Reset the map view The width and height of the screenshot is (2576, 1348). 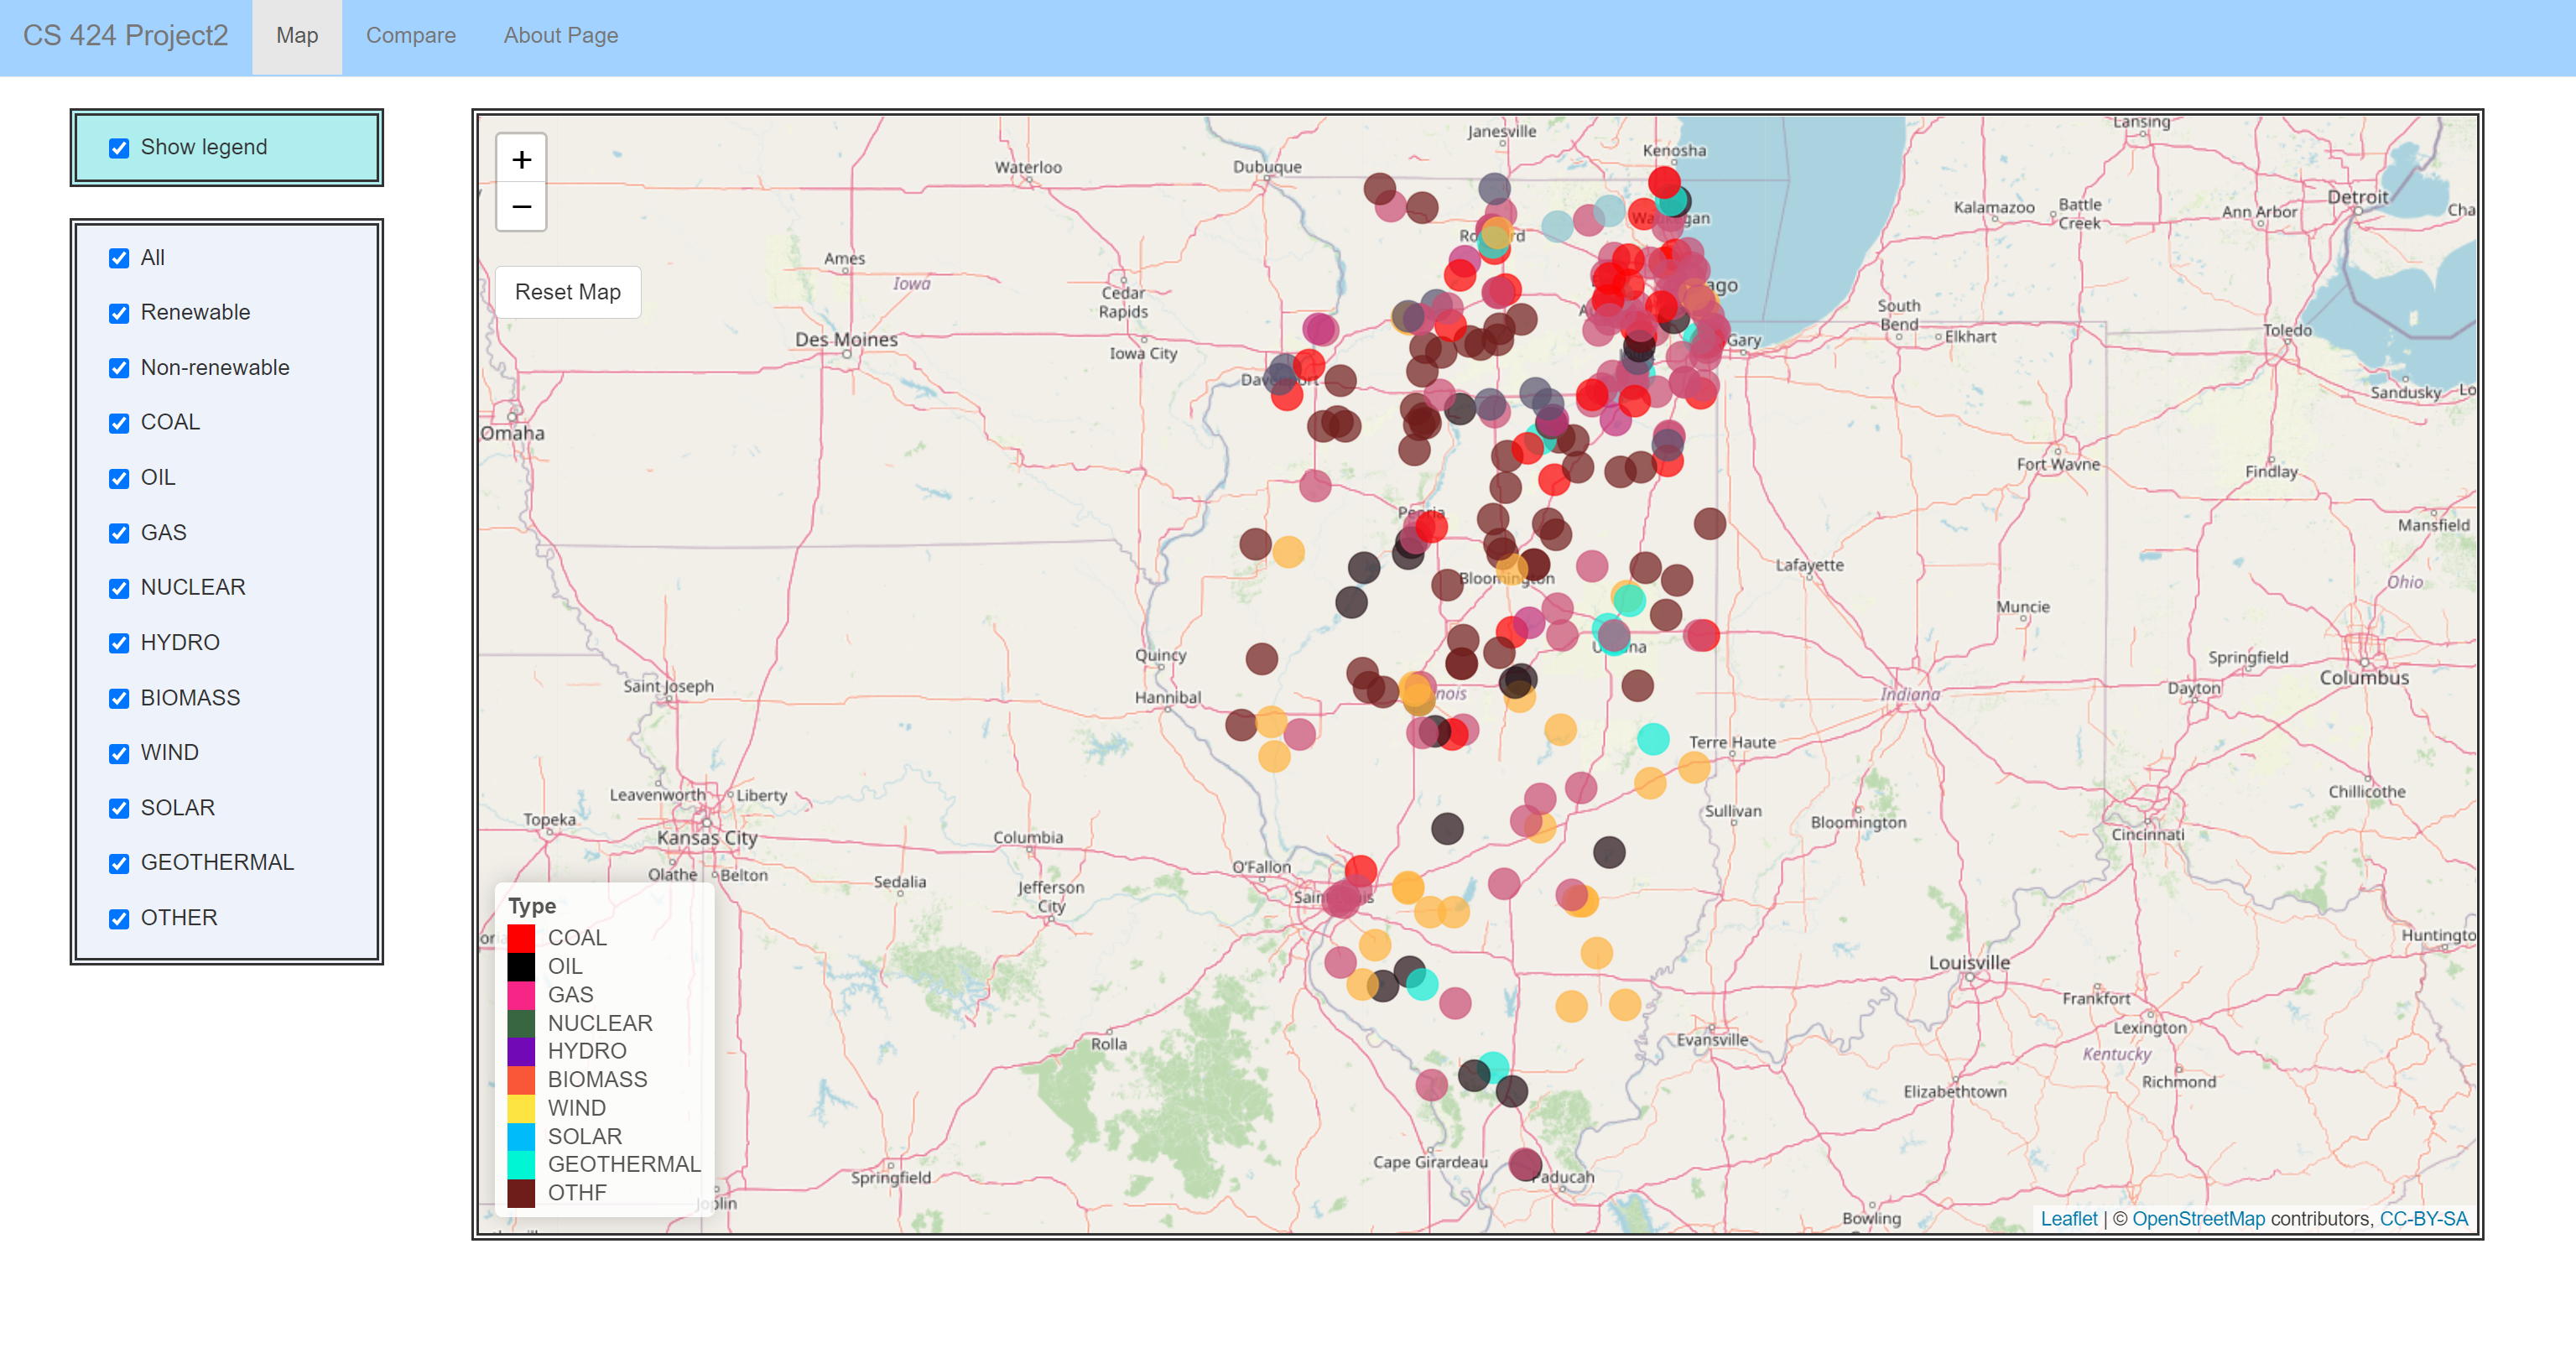(x=567, y=292)
